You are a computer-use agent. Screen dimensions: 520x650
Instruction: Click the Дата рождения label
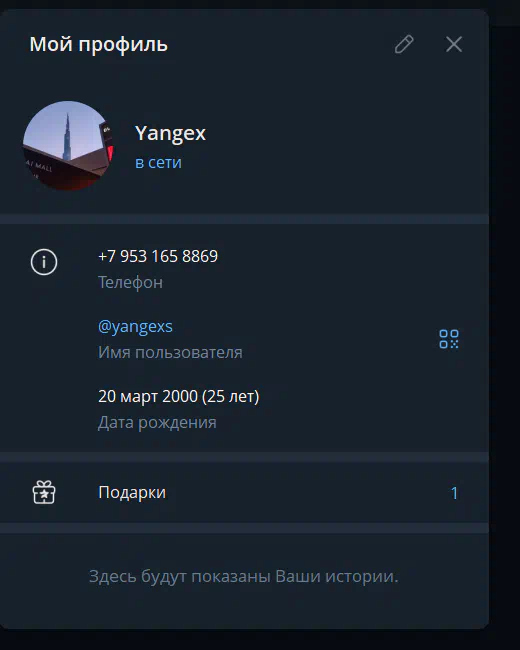click(157, 422)
